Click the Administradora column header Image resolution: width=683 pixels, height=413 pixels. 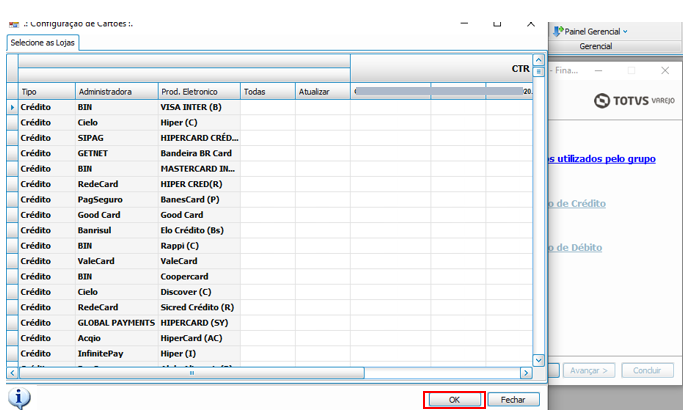[117, 91]
